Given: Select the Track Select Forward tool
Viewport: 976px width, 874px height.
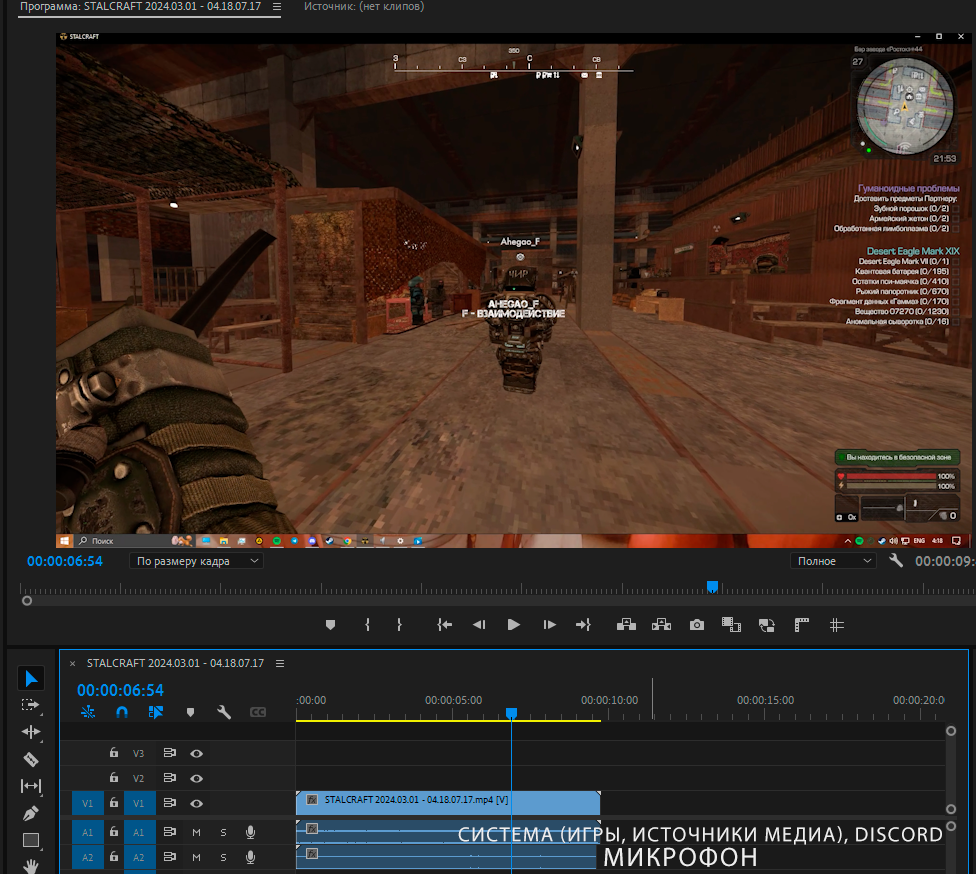Looking at the screenshot, I should [x=30, y=705].
